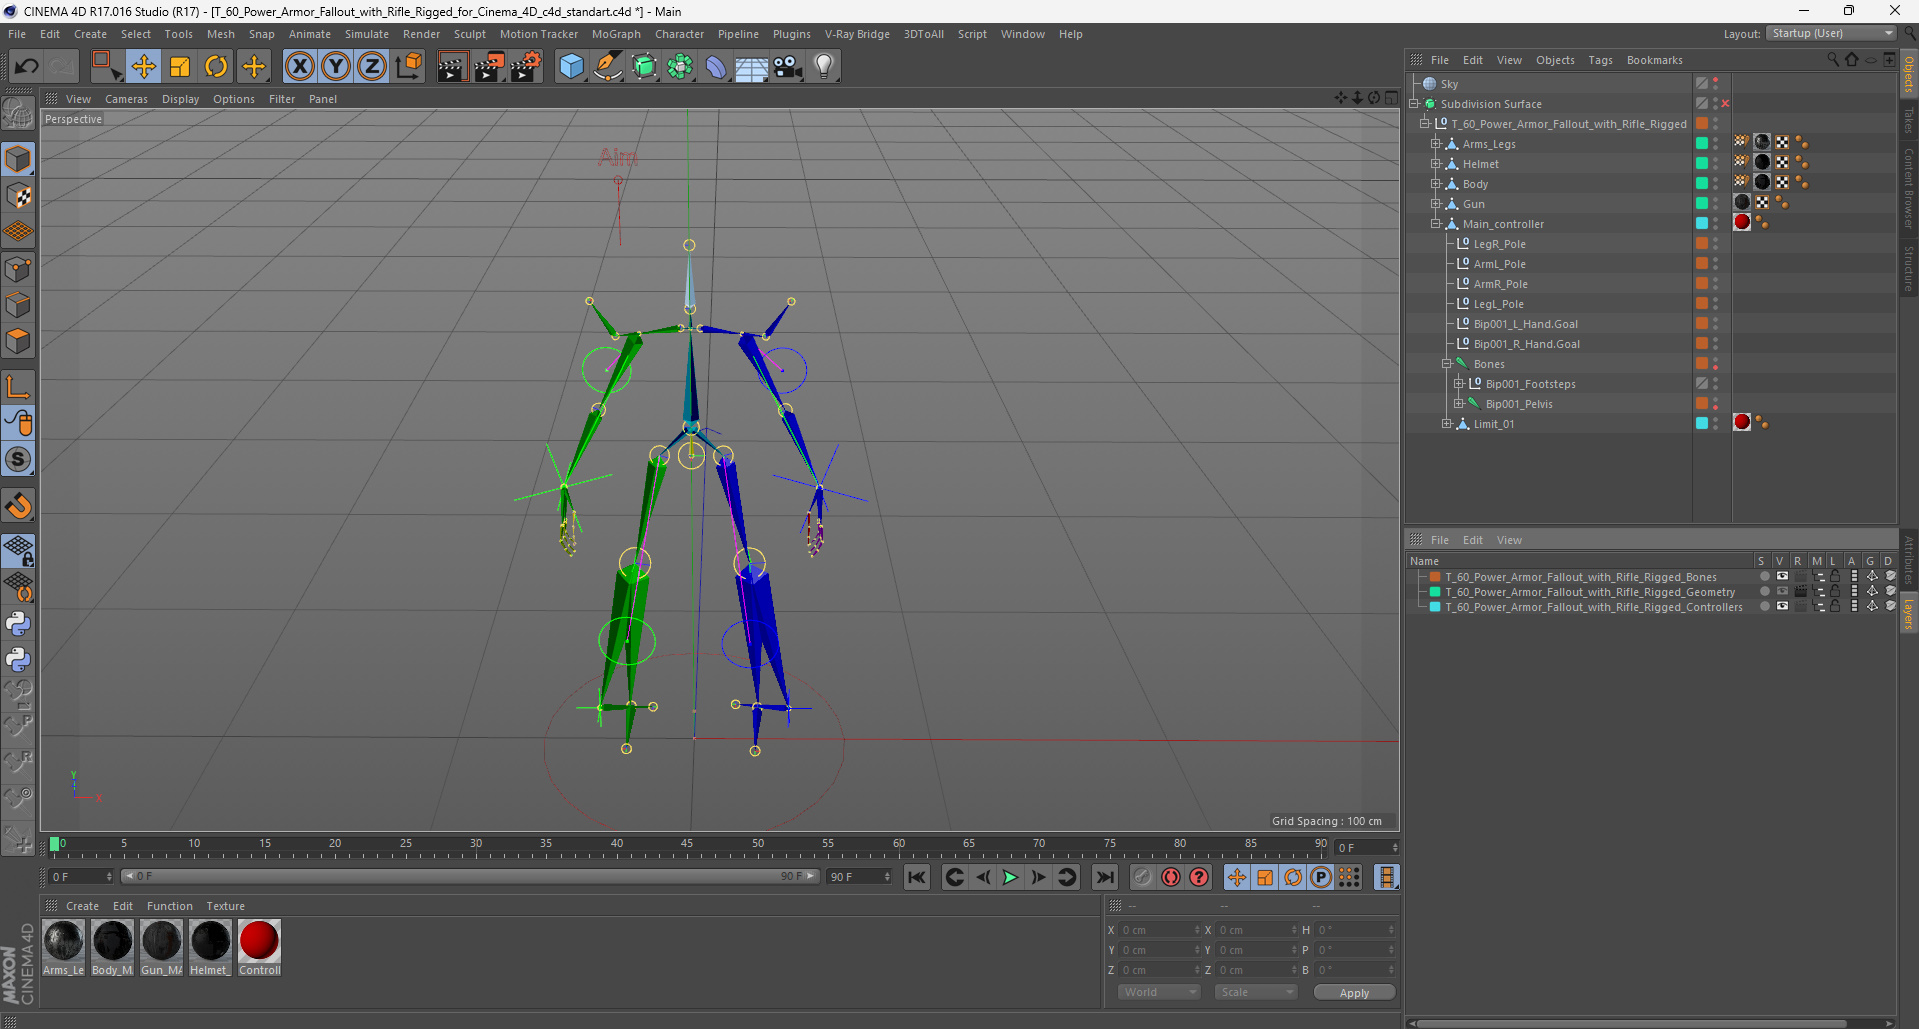Screen dimensions: 1919x1029
Task: Click the Apply coordinates button
Action: [x=1354, y=993]
